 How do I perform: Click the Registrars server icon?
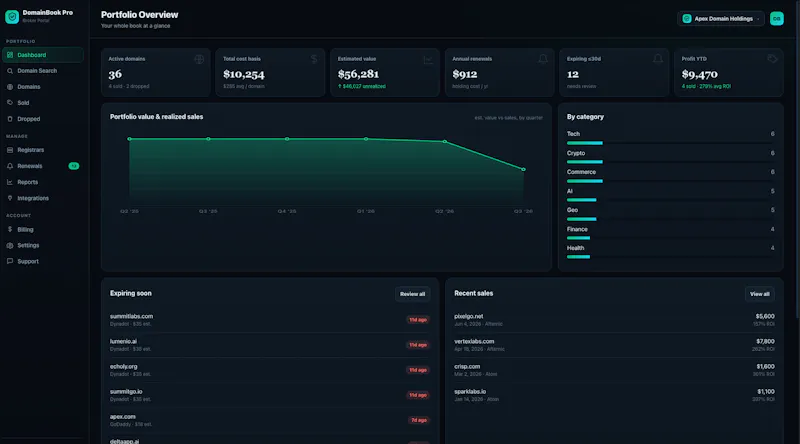tap(10, 150)
